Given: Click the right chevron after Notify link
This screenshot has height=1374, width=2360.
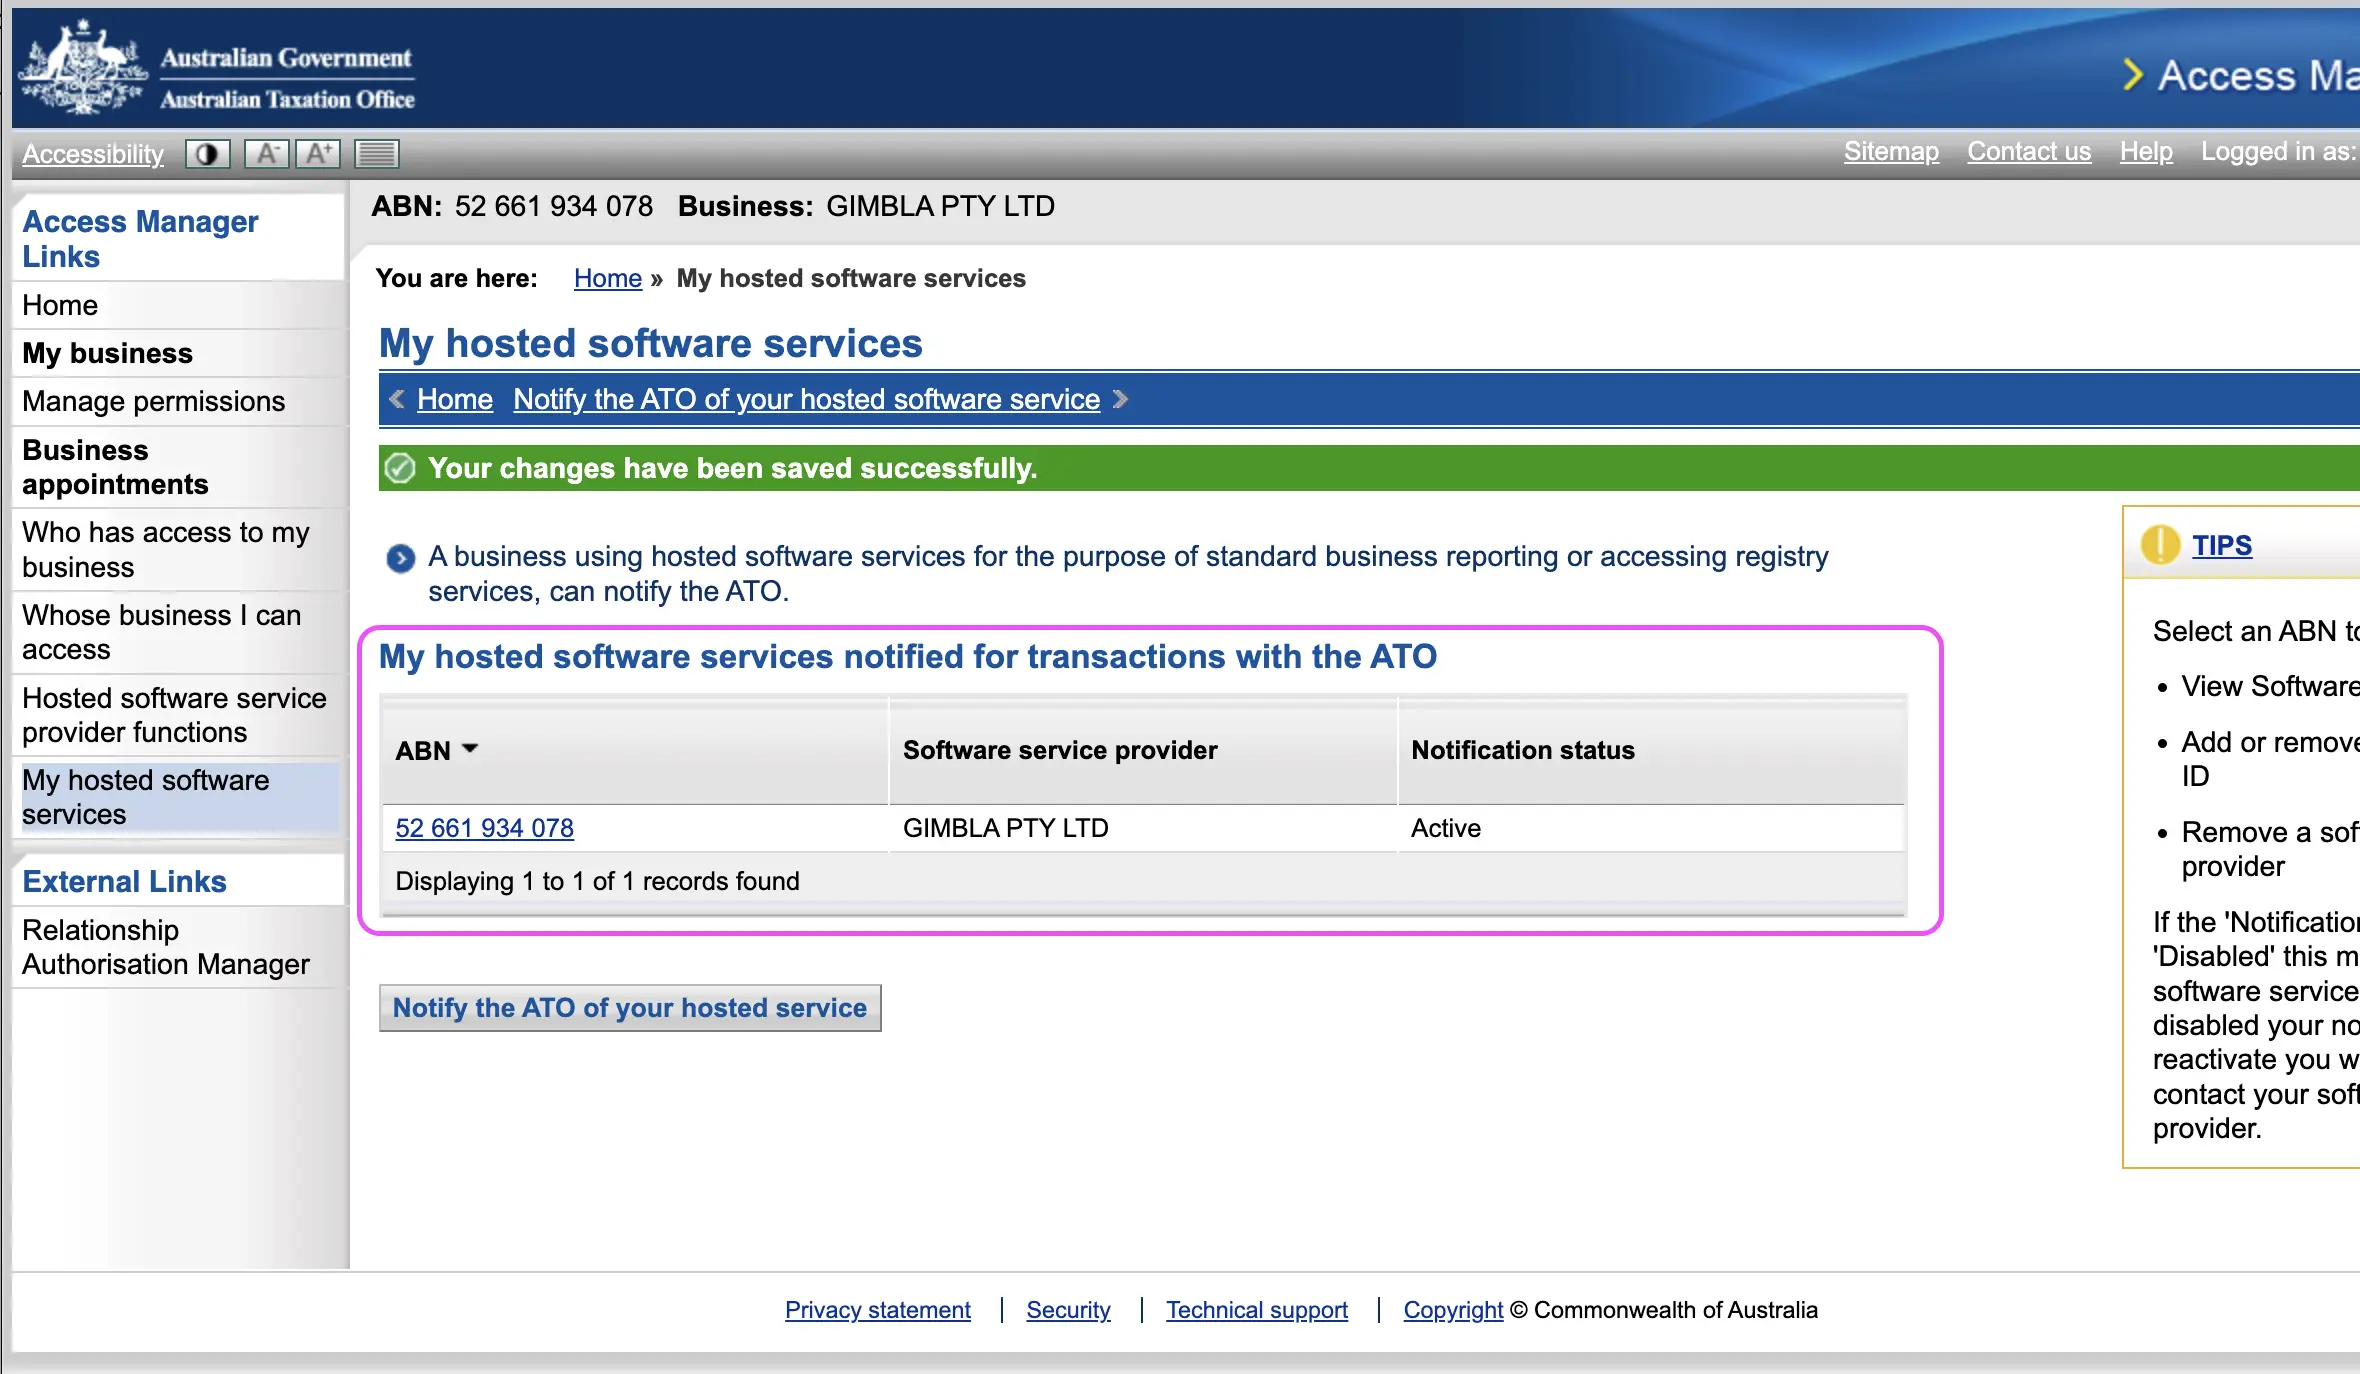Looking at the screenshot, I should click(x=1120, y=400).
